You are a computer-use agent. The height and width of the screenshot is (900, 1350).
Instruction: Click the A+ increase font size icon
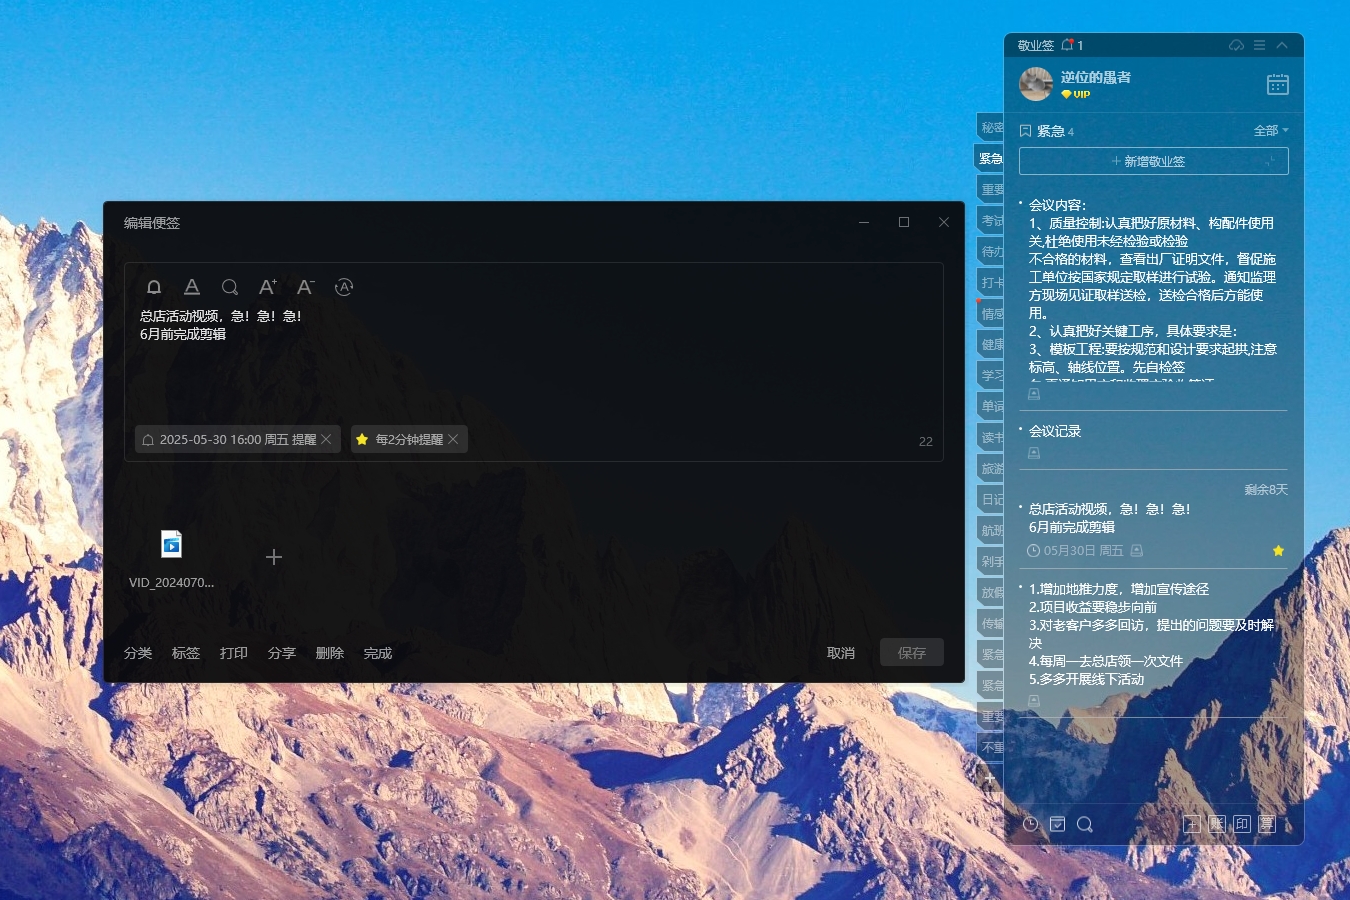pos(267,287)
